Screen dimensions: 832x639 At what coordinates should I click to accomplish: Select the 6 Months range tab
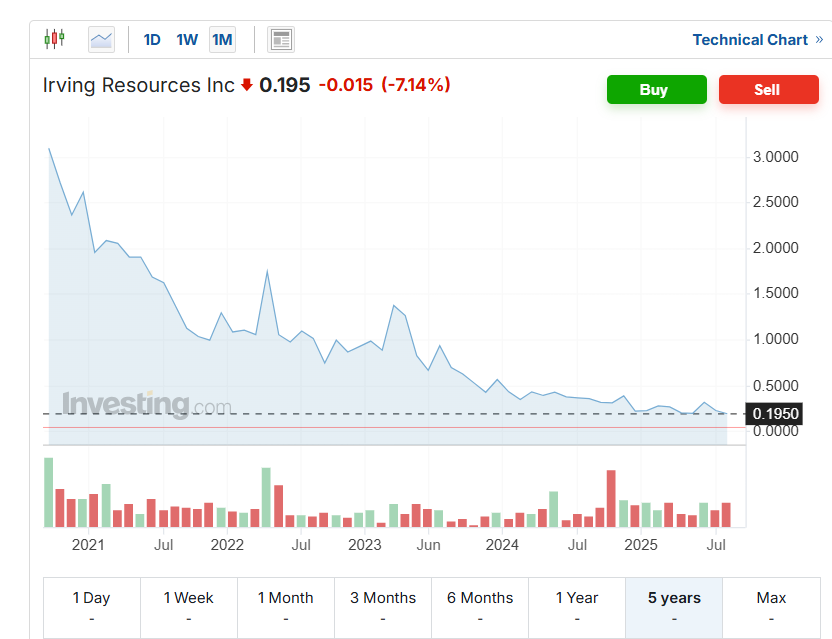480,607
